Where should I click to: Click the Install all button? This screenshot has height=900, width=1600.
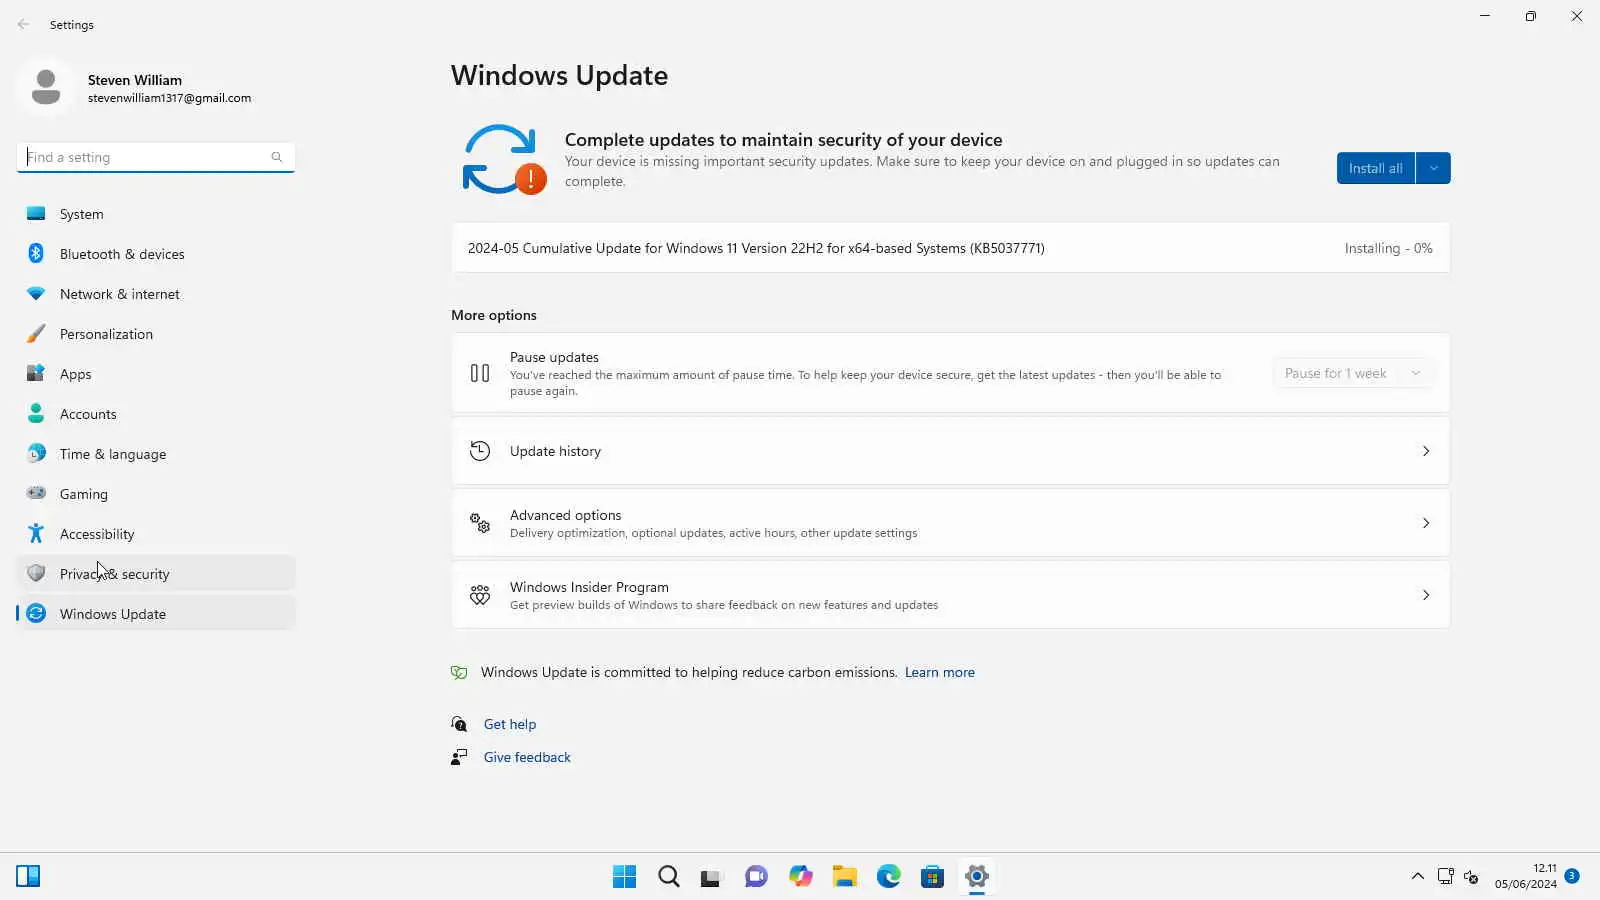tap(1375, 168)
